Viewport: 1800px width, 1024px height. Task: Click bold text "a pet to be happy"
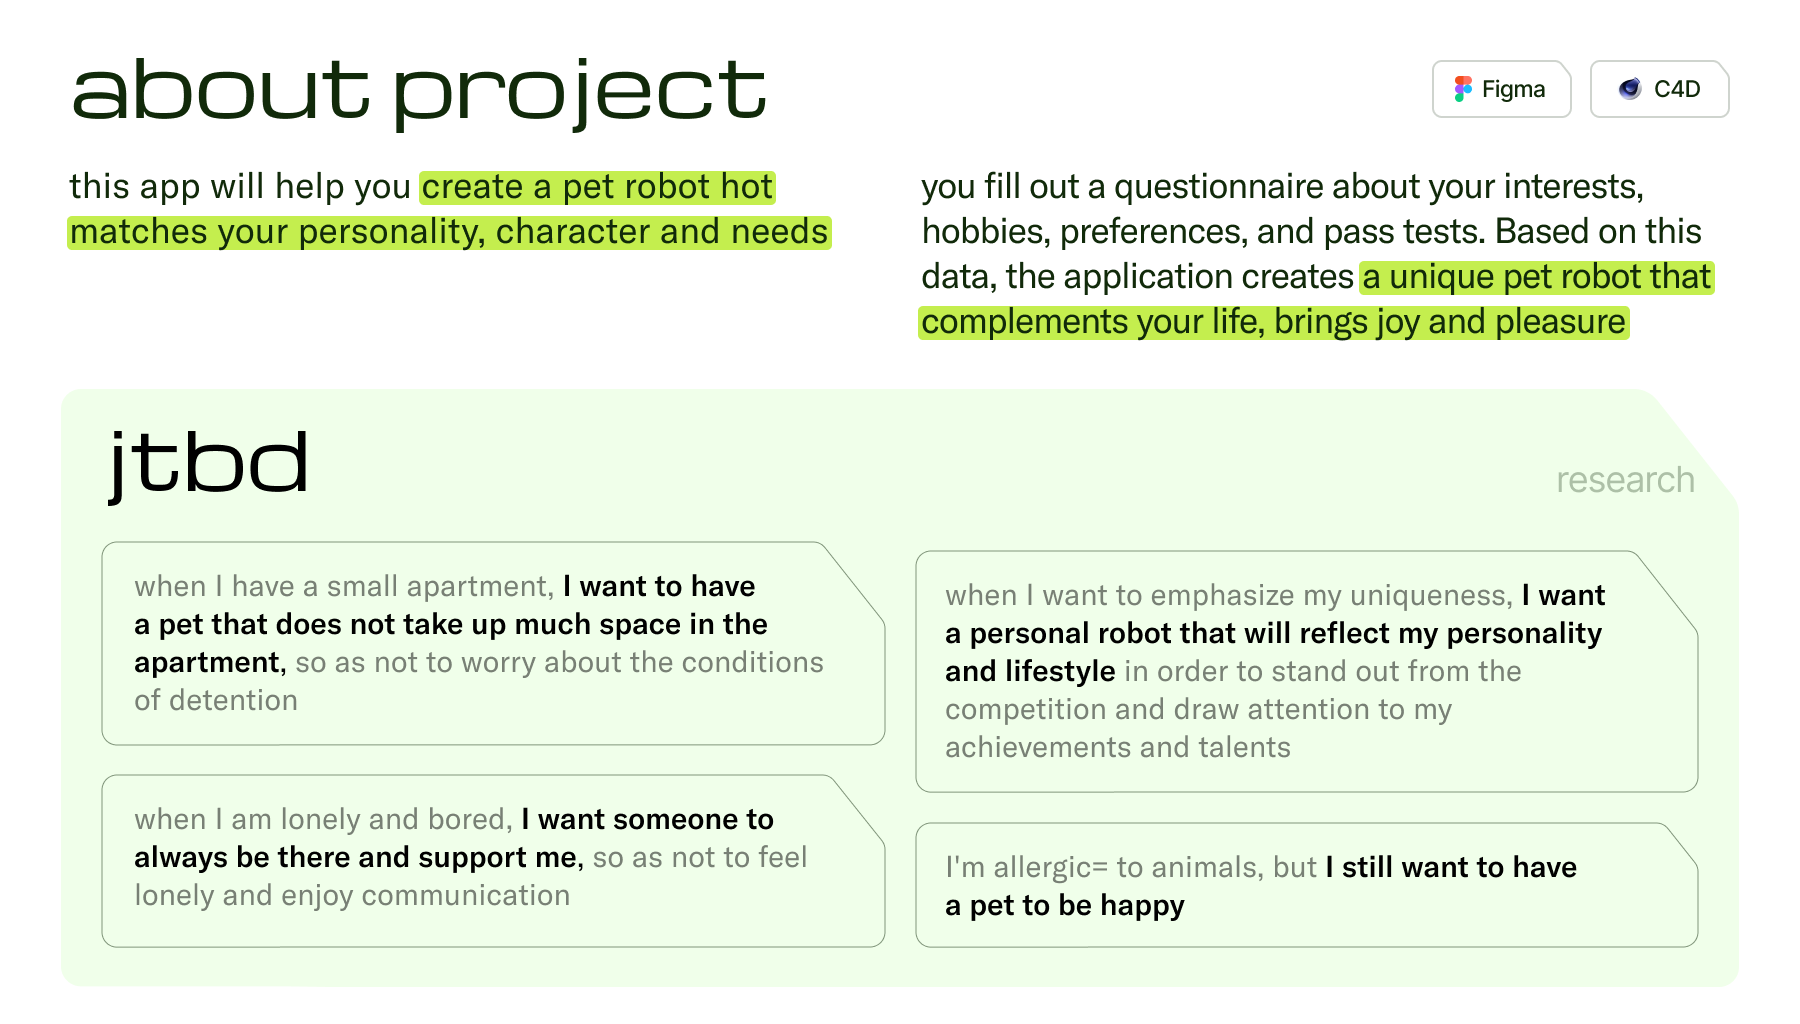(x=1064, y=905)
